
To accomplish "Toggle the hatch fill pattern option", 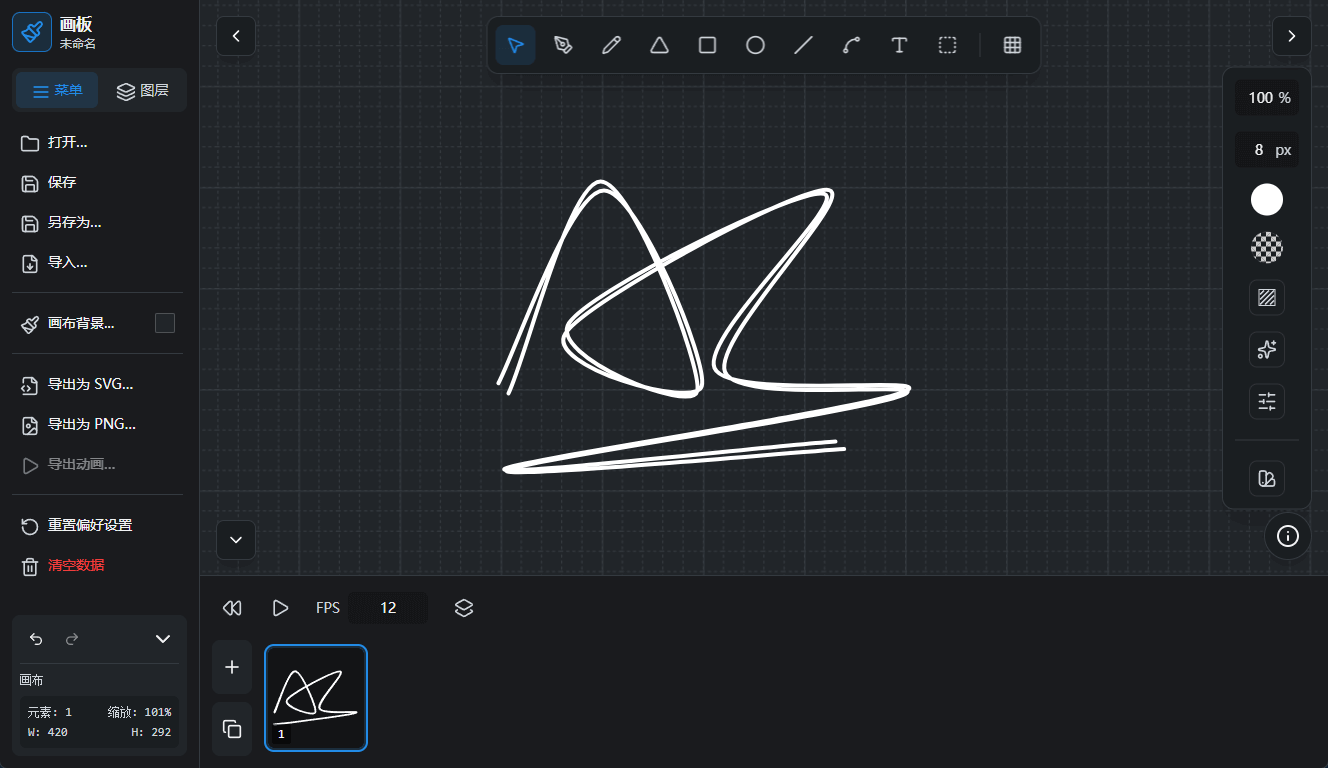I will [1267, 297].
